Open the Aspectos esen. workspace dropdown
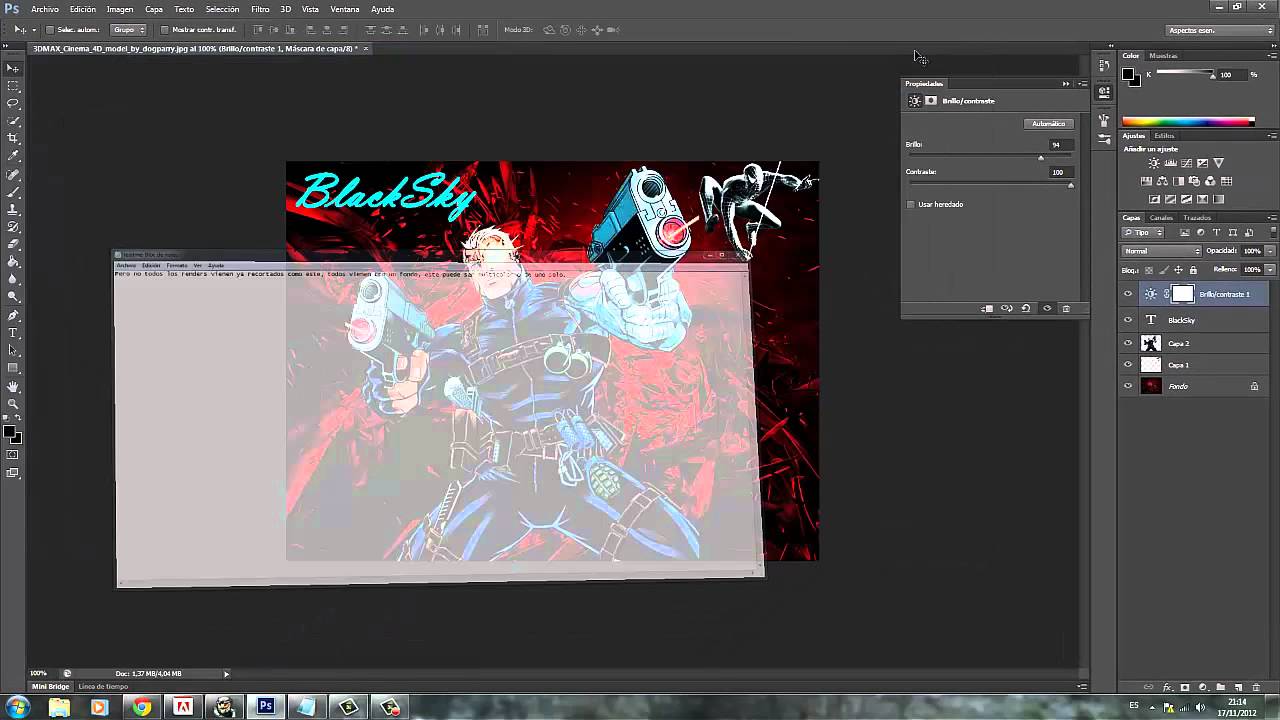Screen dimensions: 1280x720 [x=1220, y=30]
